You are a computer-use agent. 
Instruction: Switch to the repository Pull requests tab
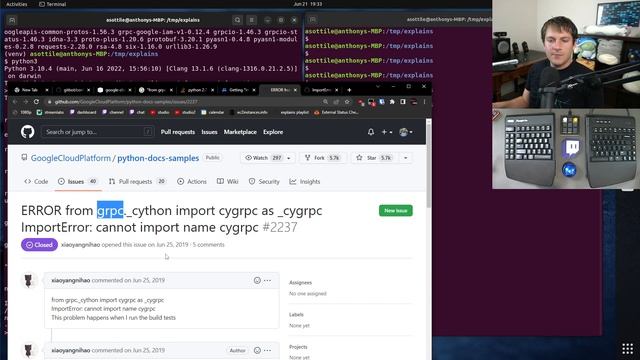pyautogui.click(x=137, y=182)
